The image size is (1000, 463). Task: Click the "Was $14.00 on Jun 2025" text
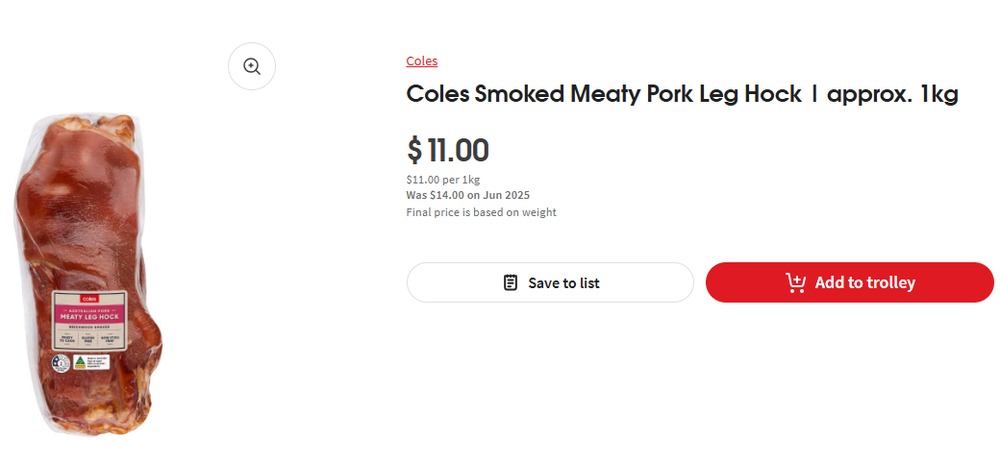point(467,195)
